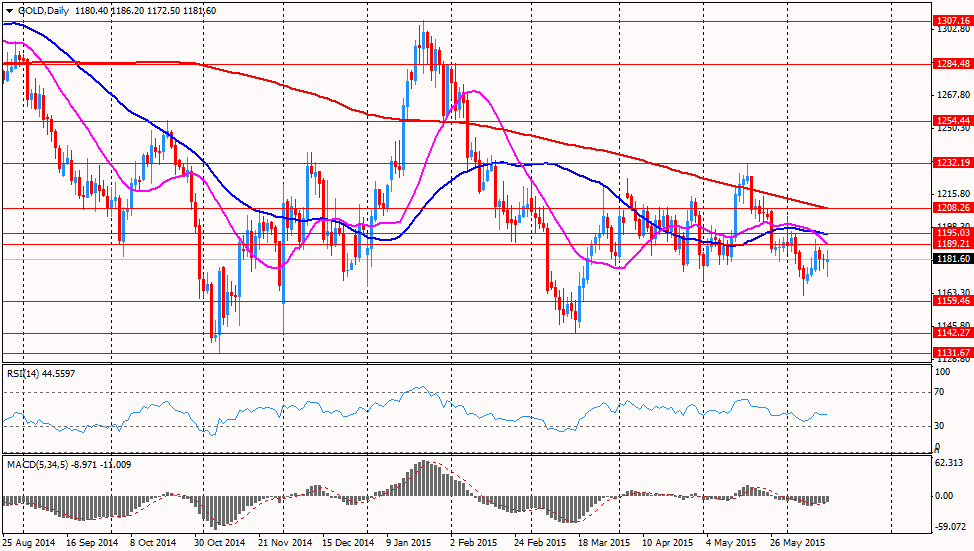Image resolution: width=974 pixels, height=551 pixels.
Task: Click the 15 Dec 2014 date label
Action: coord(348,542)
